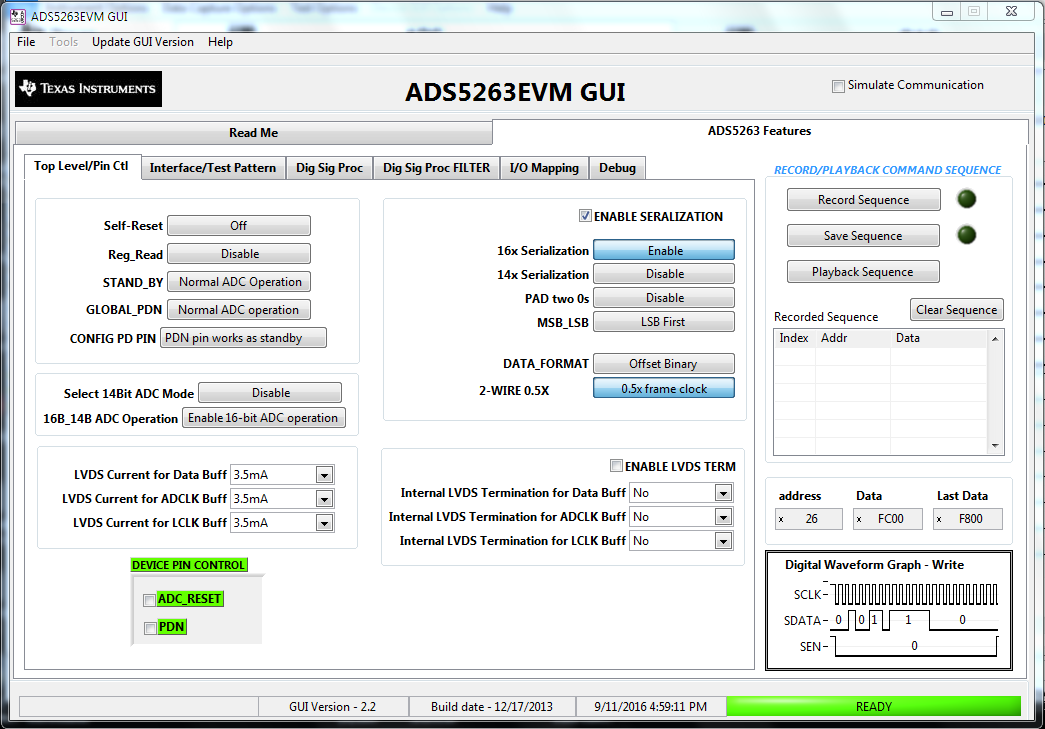The height and width of the screenshot is (729, 1045).
Task: Click the Save Sequence button
Action: [863, 236]
